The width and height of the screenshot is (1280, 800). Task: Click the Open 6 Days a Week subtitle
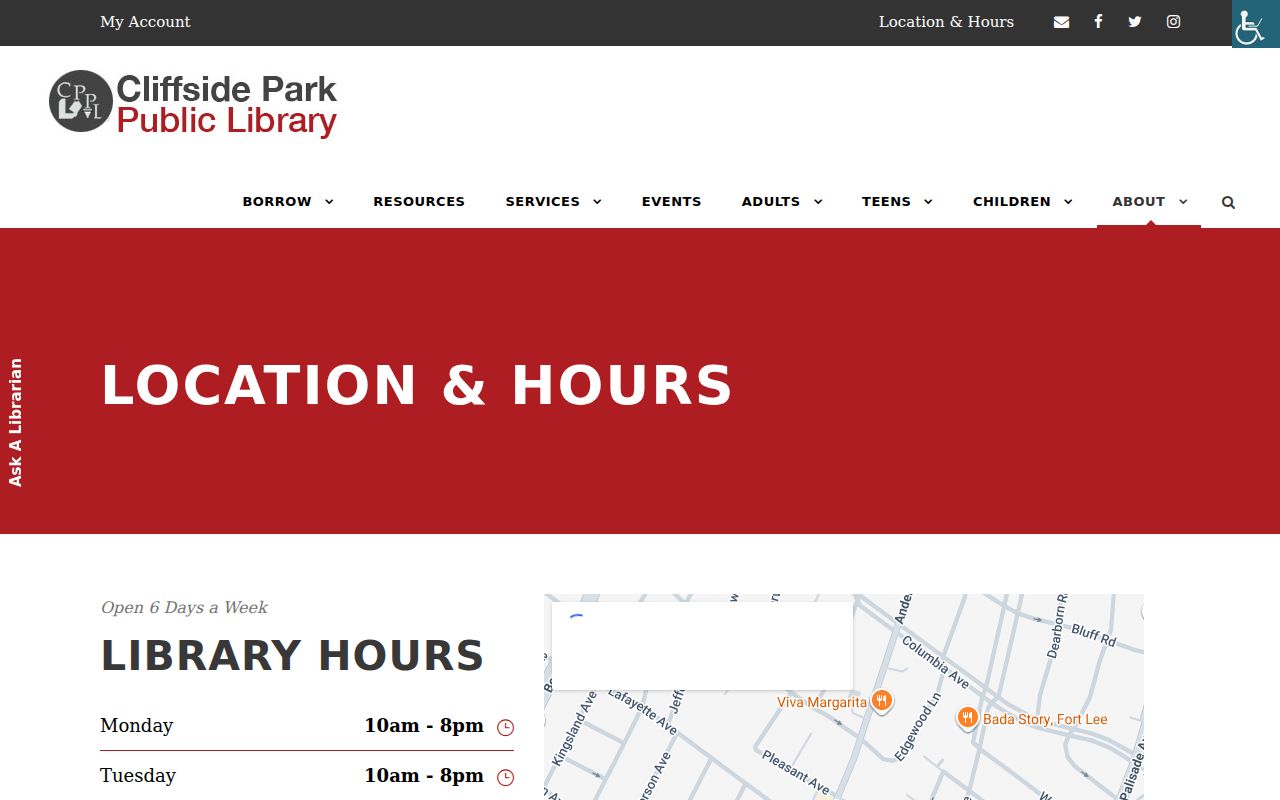click(184, 608)
